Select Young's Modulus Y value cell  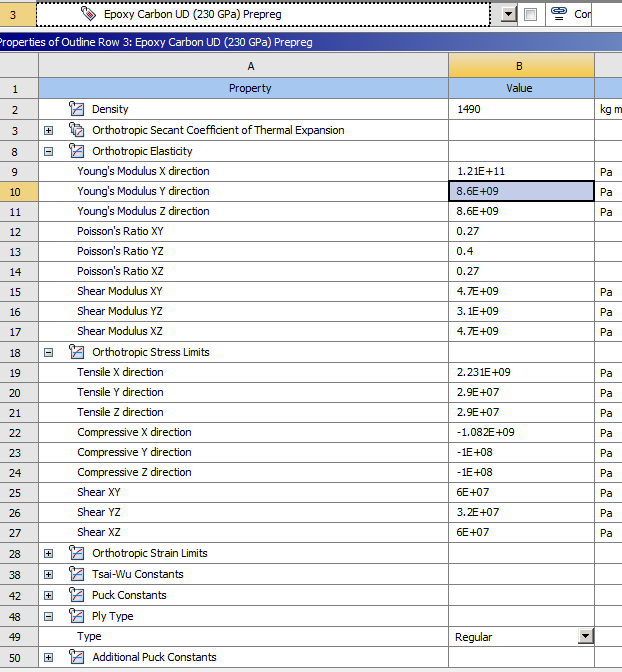[x=521, y=191]
